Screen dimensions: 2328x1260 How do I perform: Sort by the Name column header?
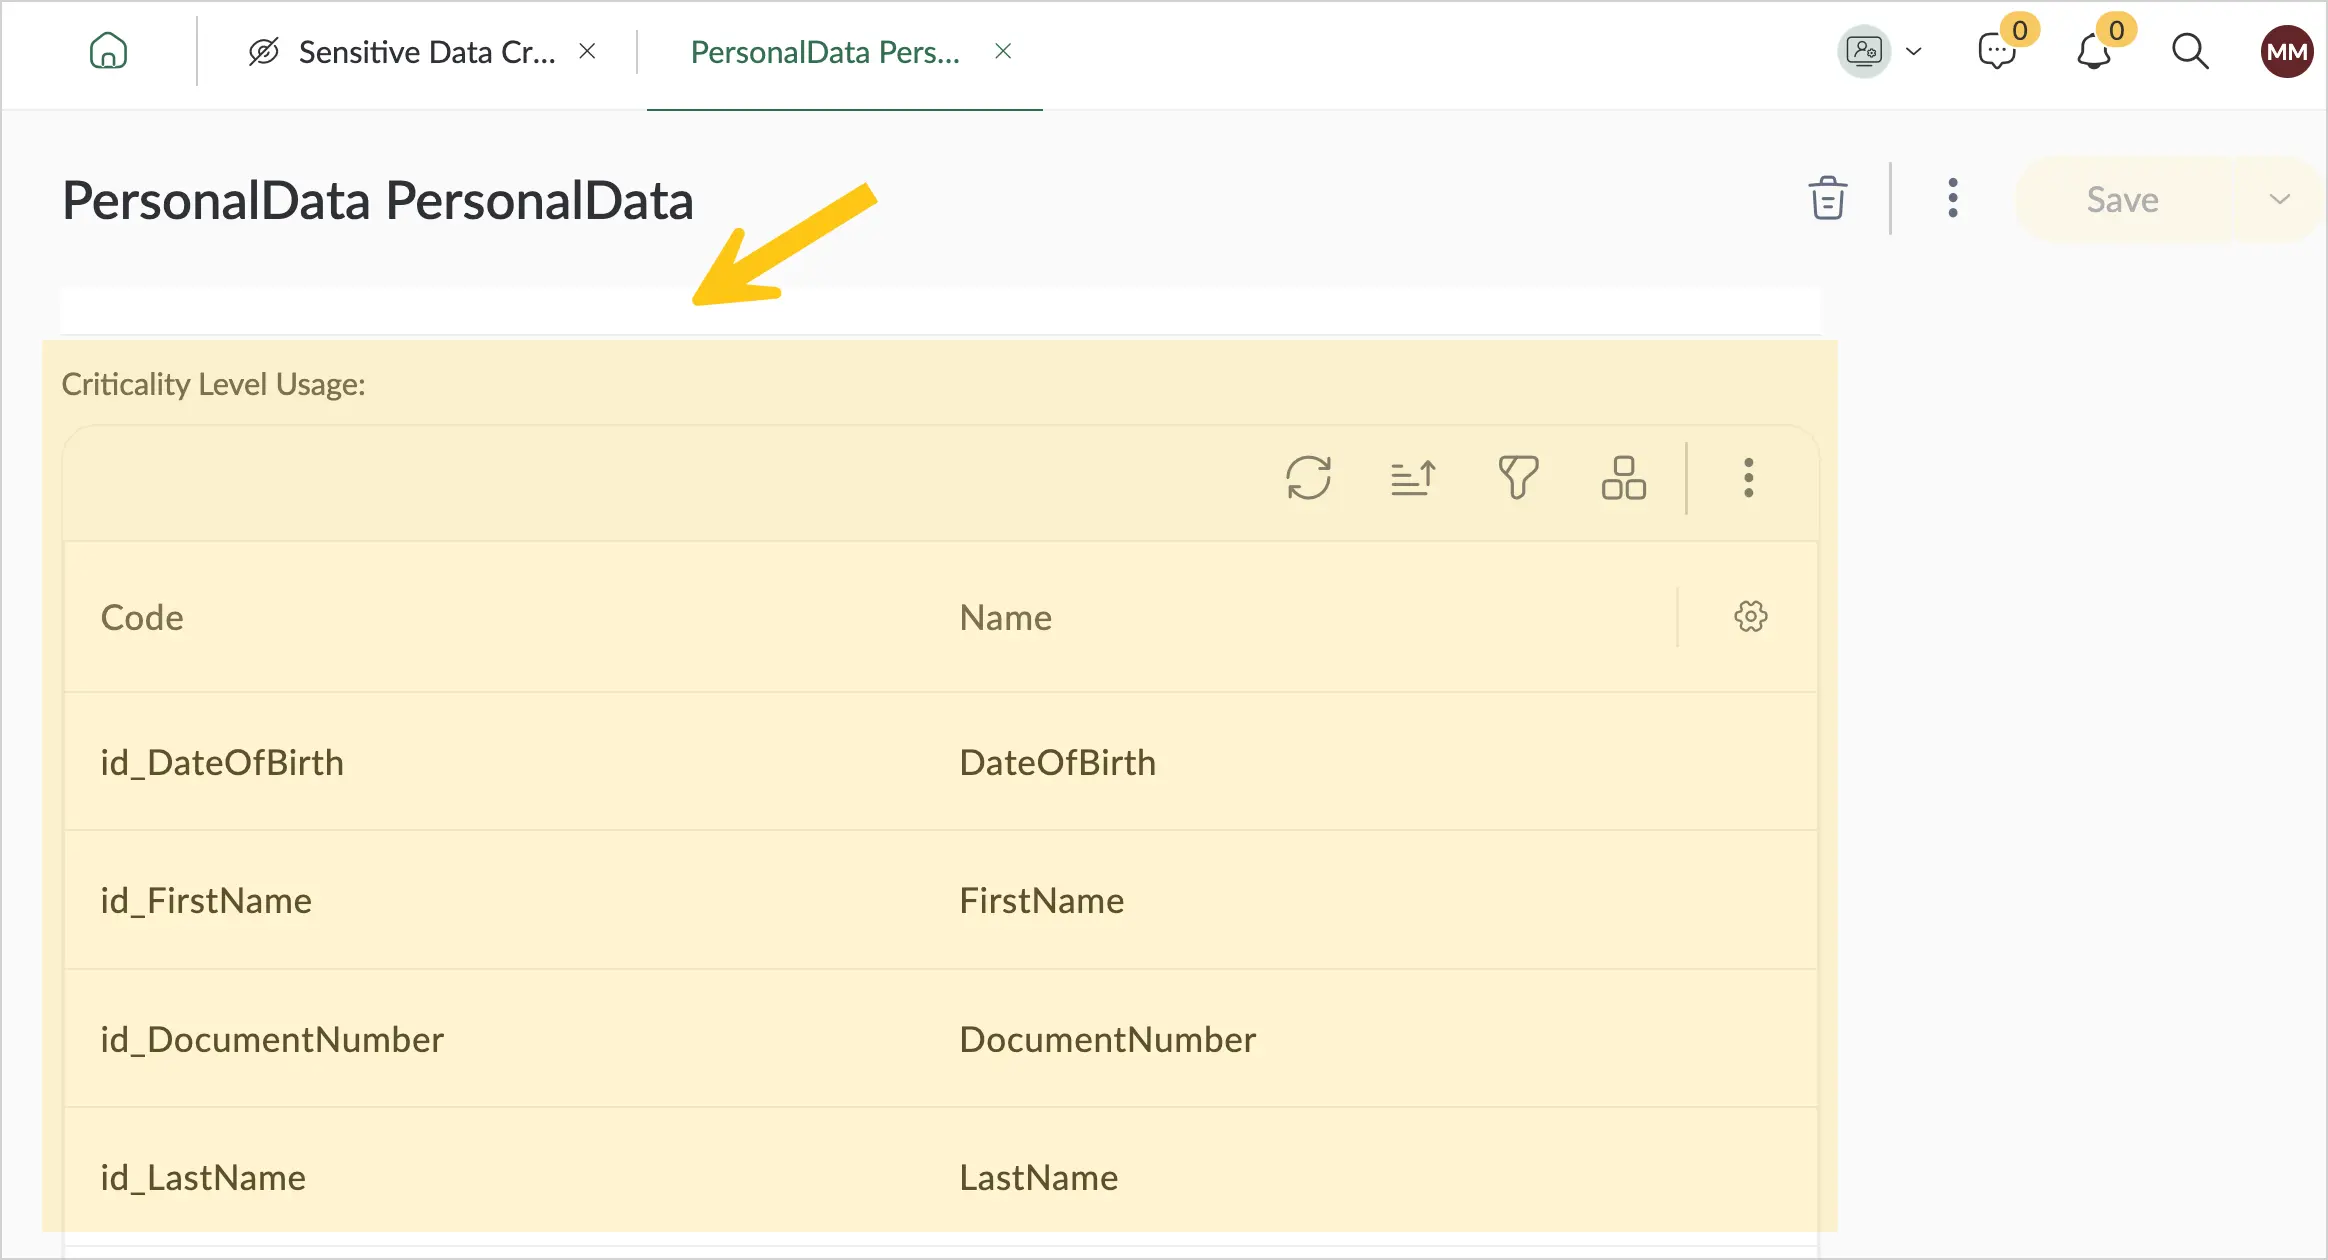(1005, 617)
